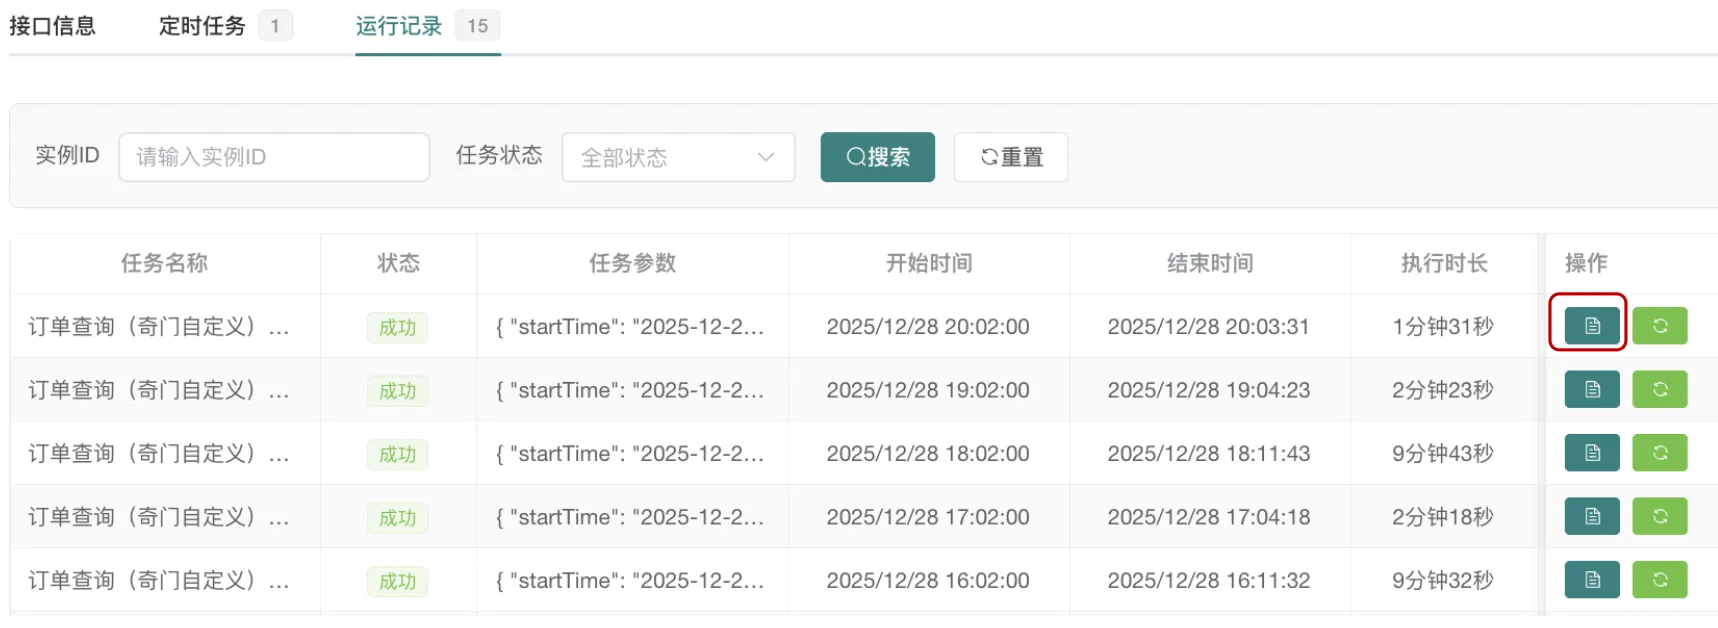Expand the 任务状态 status dropdown
This screenshot has height=628, width=1718.
(678, 157)
